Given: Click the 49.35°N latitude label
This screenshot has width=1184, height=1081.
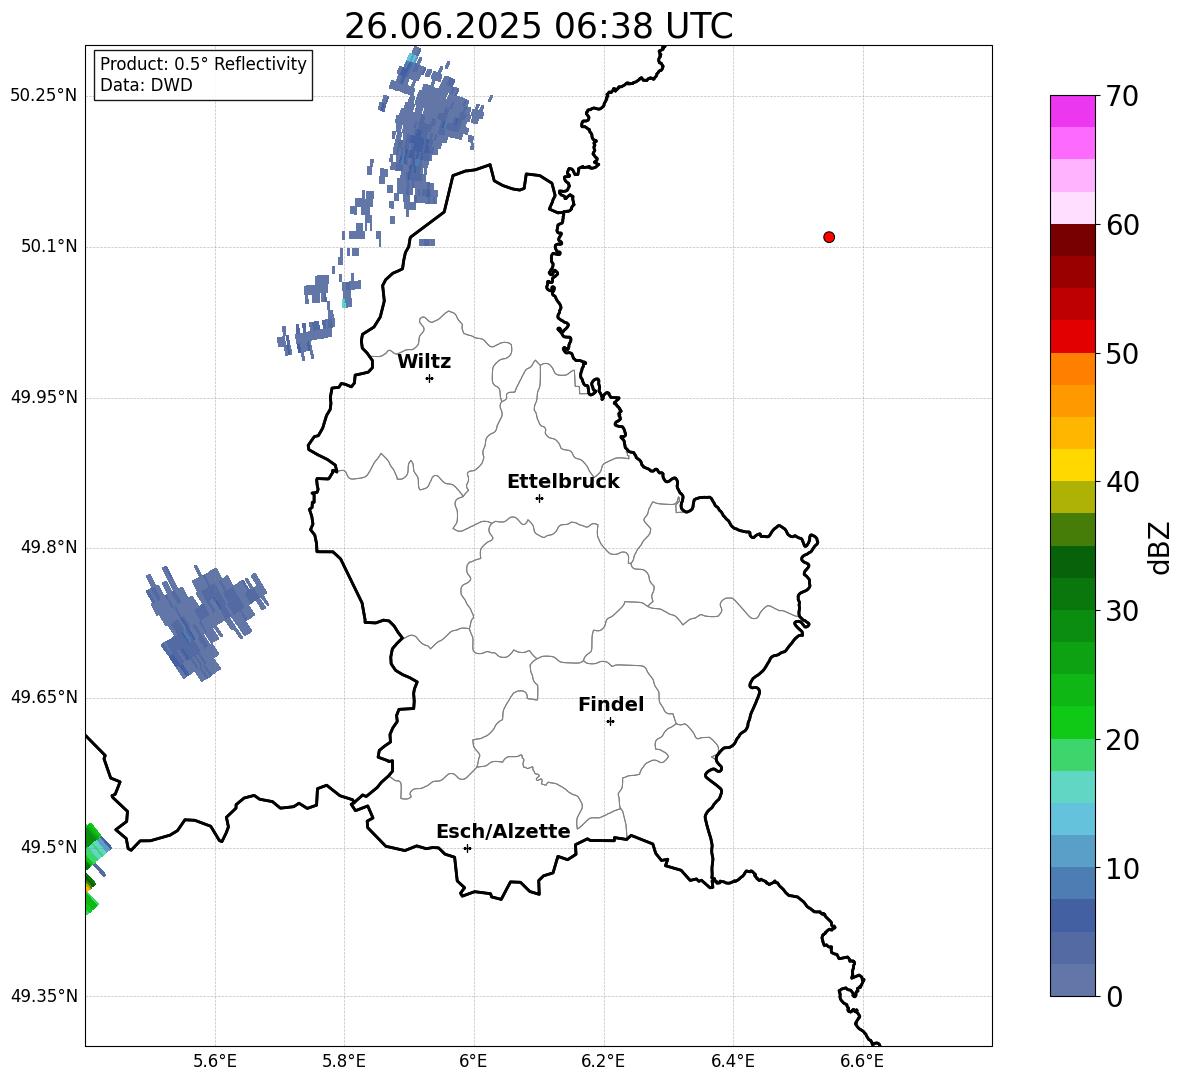Looking at the screenshot, I should (x=44, y=996).
